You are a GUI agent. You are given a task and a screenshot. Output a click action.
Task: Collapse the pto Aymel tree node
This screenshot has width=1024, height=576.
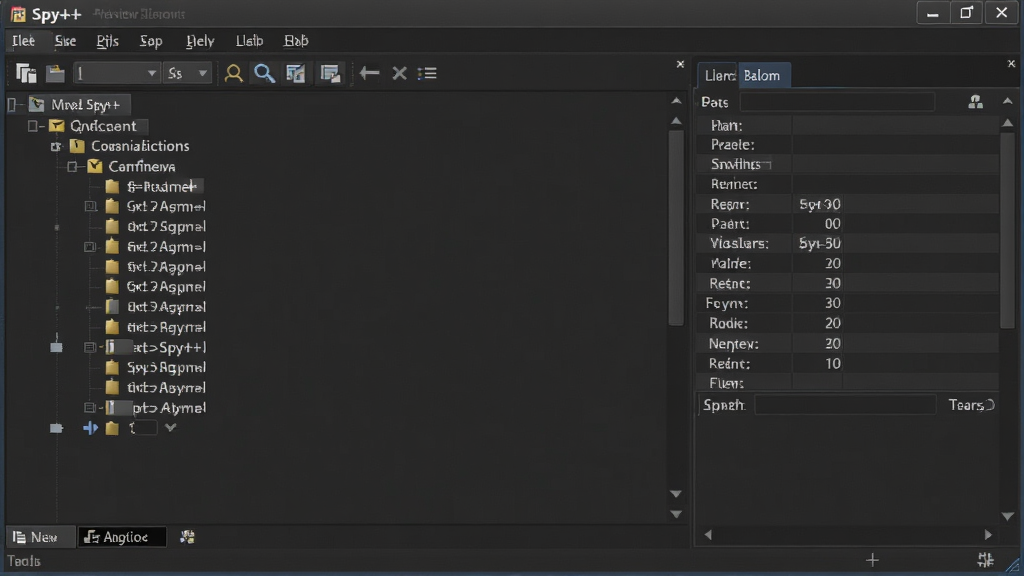[90, 408]
